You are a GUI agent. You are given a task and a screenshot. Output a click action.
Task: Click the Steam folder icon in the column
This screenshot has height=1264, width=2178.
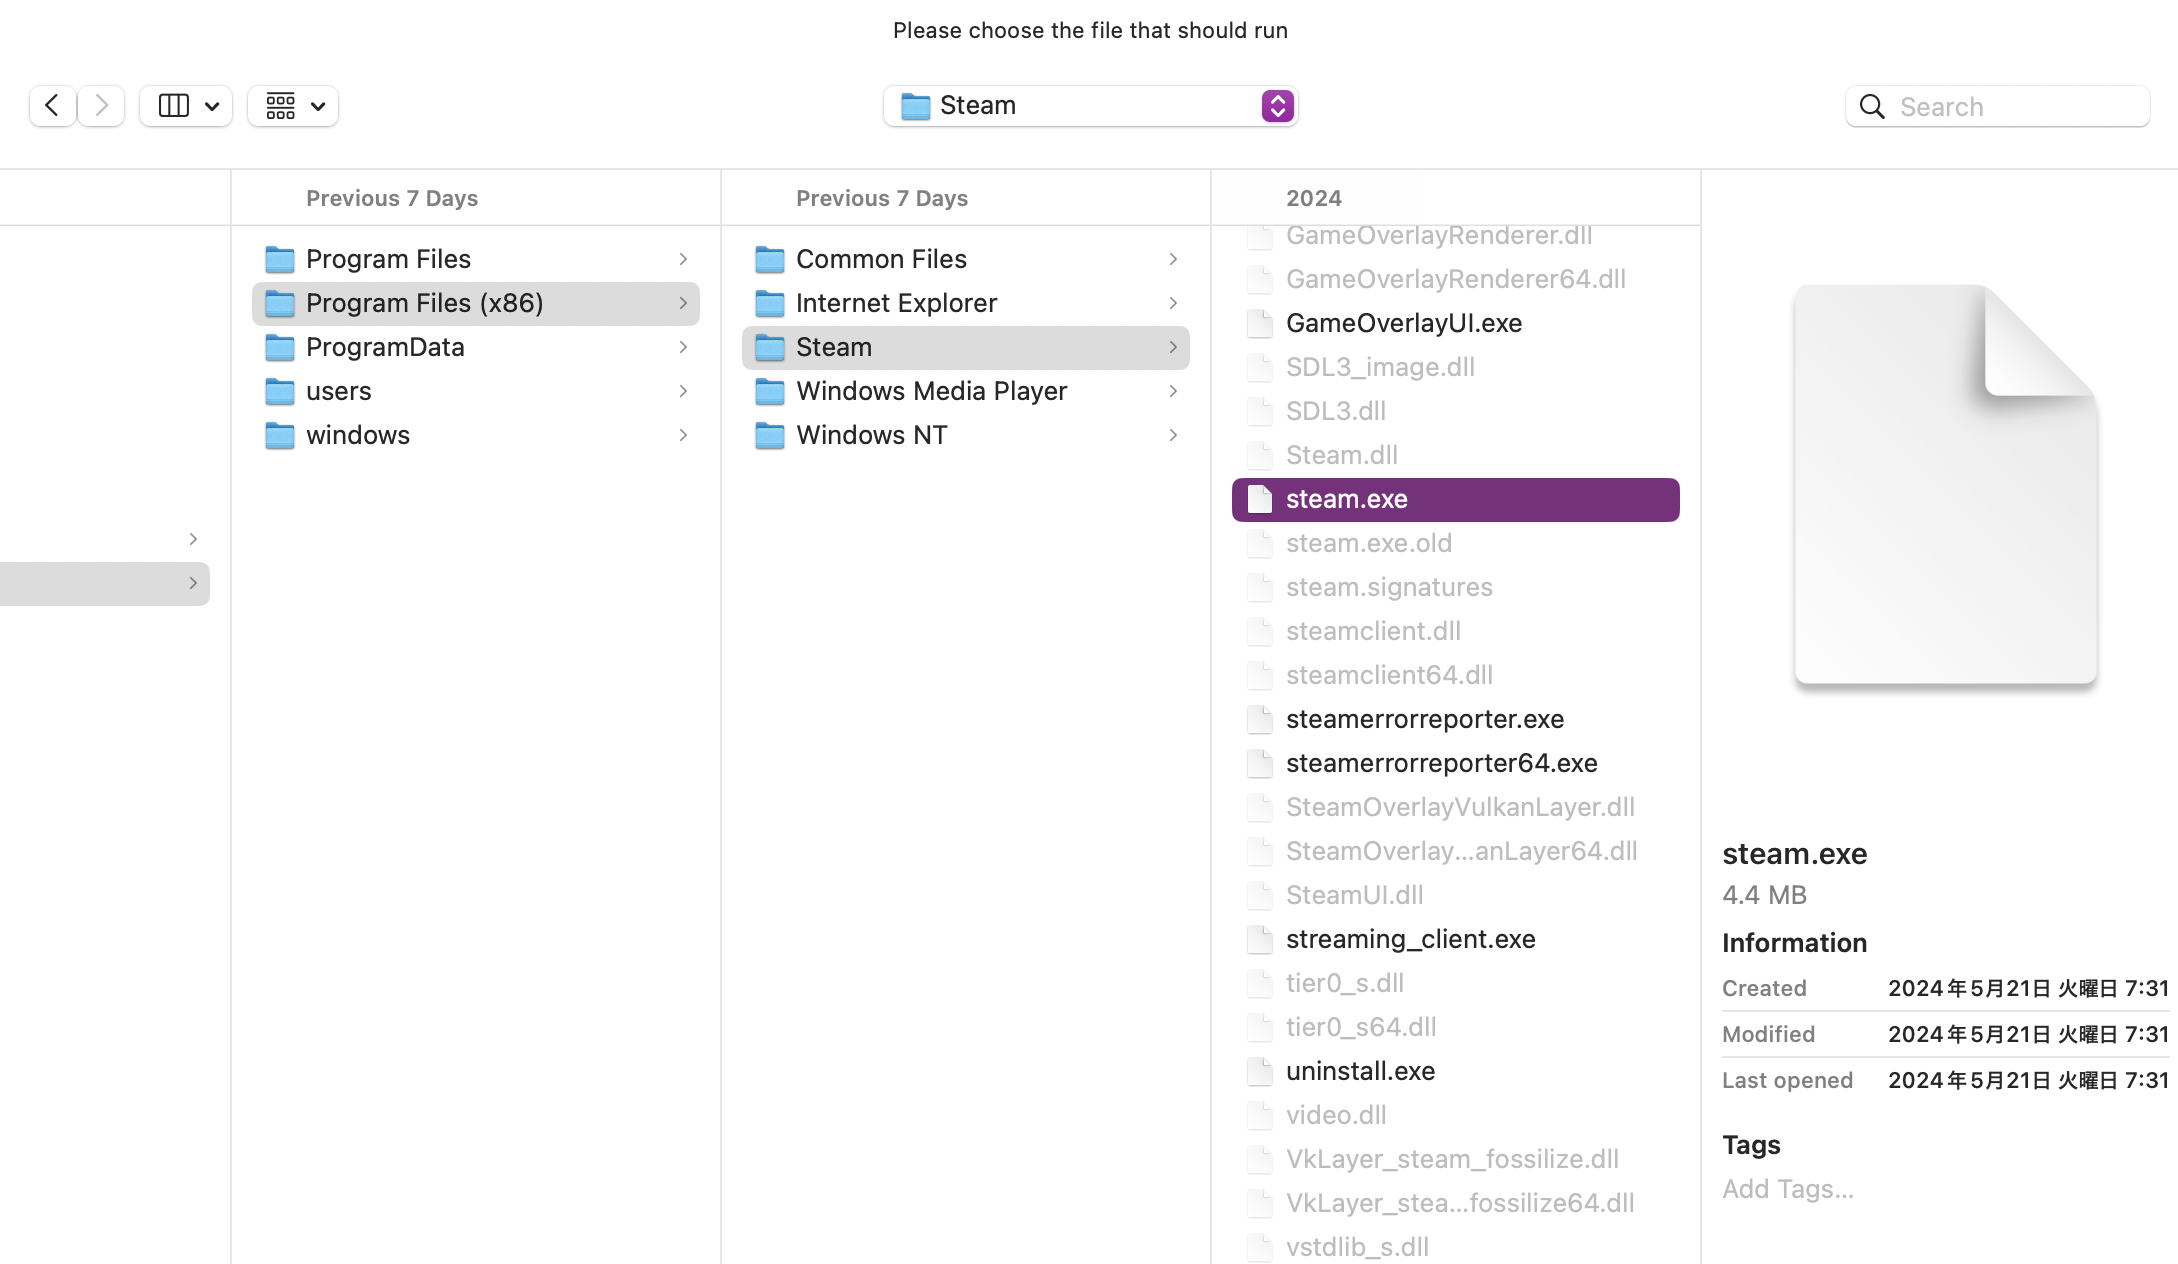click(770, 347)
